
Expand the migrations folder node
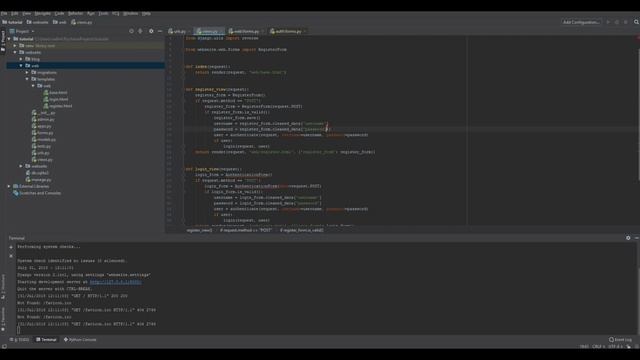(x=27, y=72)
